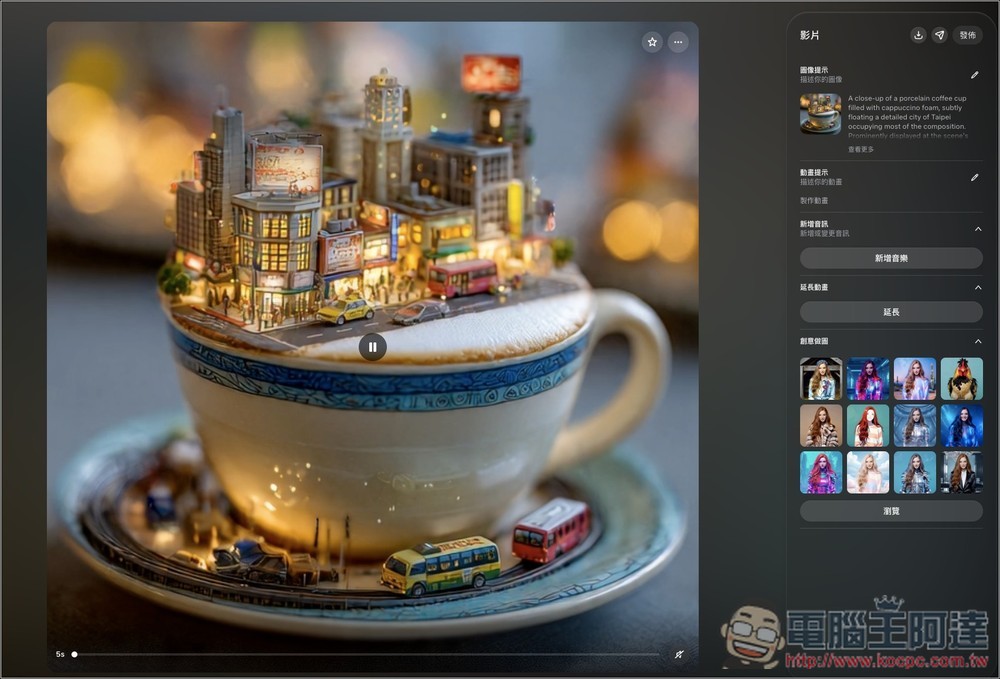Select the black blazer woman style thumbnail
Image resolution: width=1000 pixels, height=679 pixels.
961,472
